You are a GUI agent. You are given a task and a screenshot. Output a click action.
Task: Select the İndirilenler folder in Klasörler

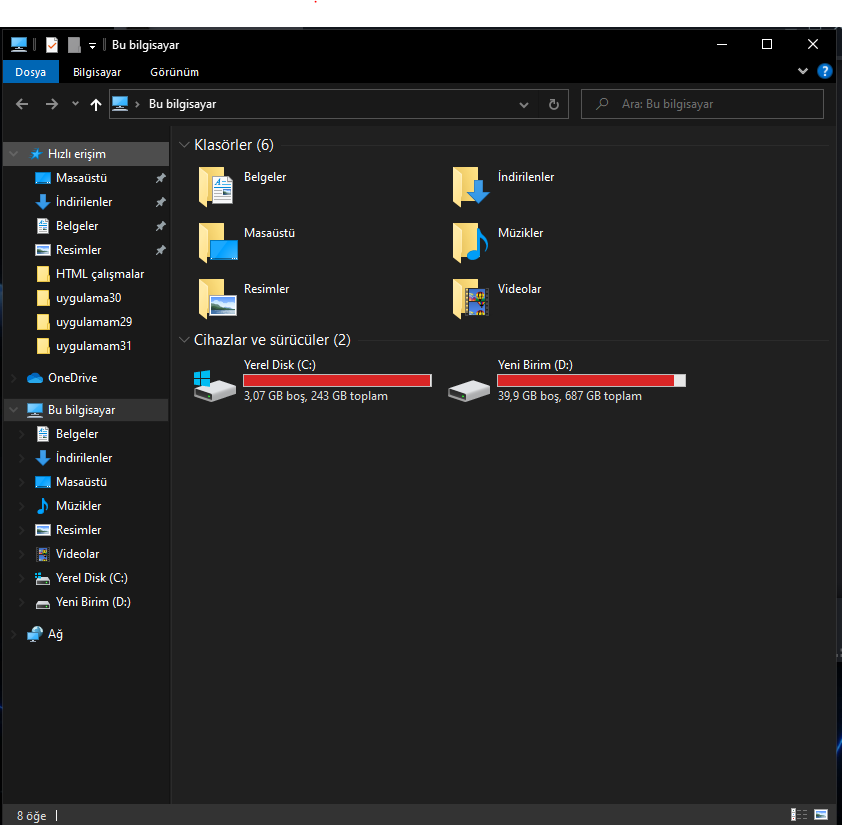(504, 186)
